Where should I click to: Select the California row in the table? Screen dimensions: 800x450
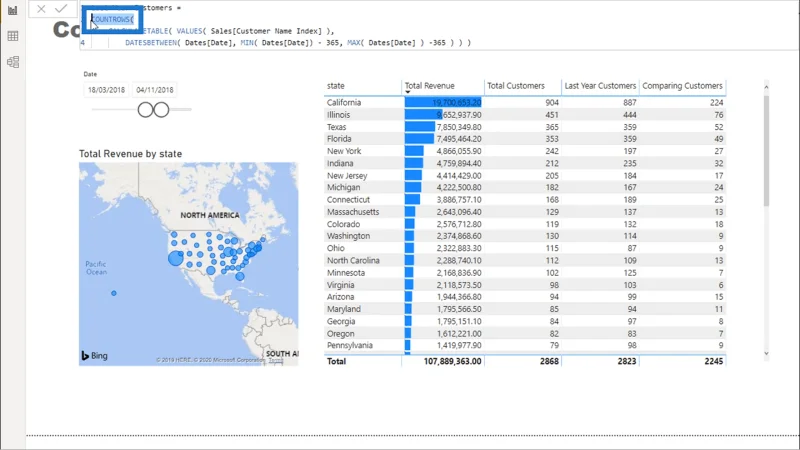524,103
